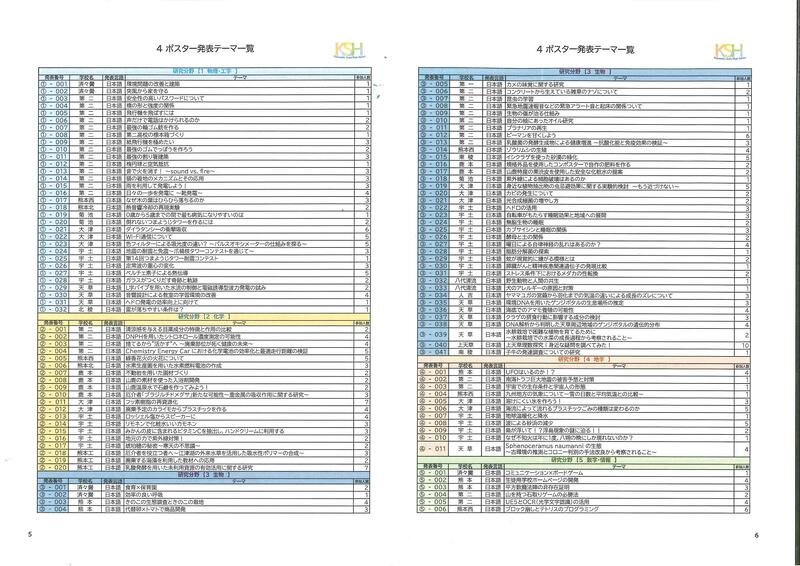Click the page number 5 at bottom left

pyautogui.click(x=31, y=535)
